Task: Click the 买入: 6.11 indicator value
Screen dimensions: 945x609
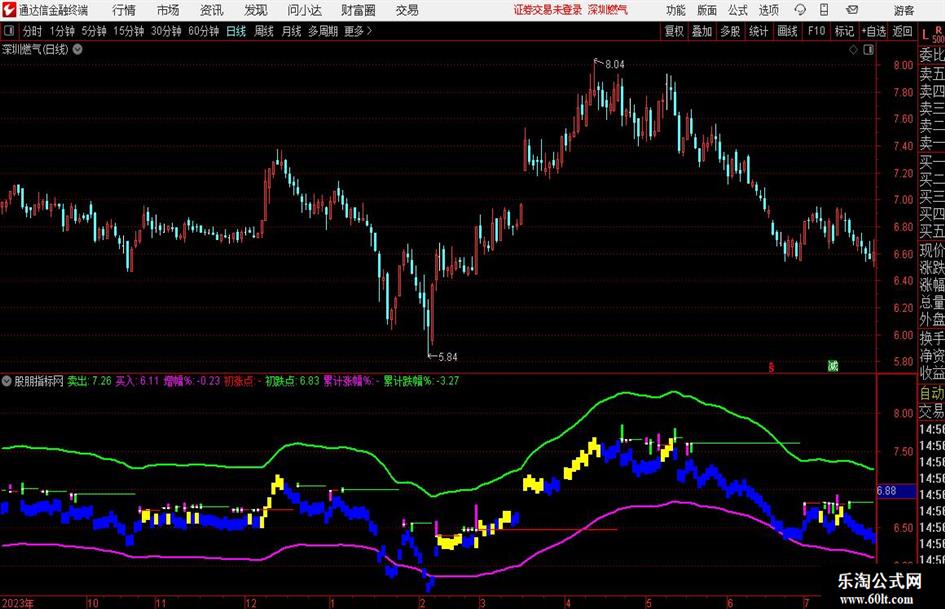Action: click(x=137, y=380)
